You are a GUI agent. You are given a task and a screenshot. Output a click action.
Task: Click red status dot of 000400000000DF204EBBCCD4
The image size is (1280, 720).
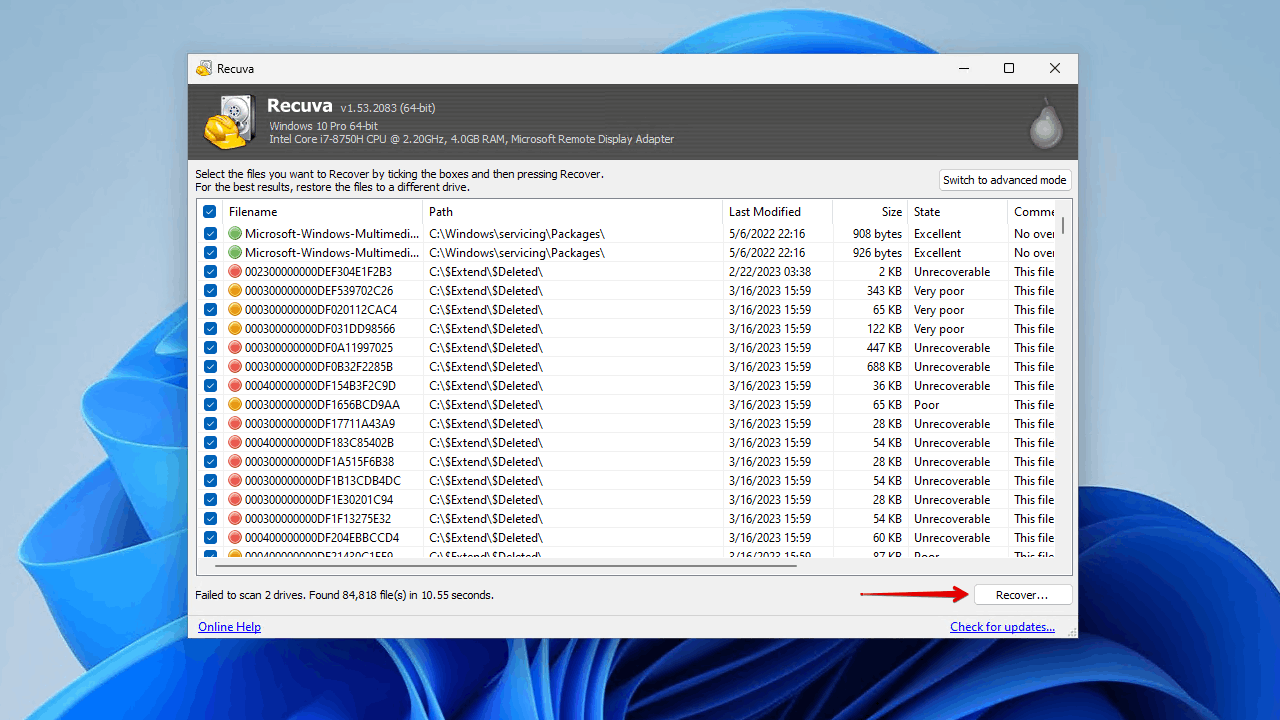click(235, 538)
